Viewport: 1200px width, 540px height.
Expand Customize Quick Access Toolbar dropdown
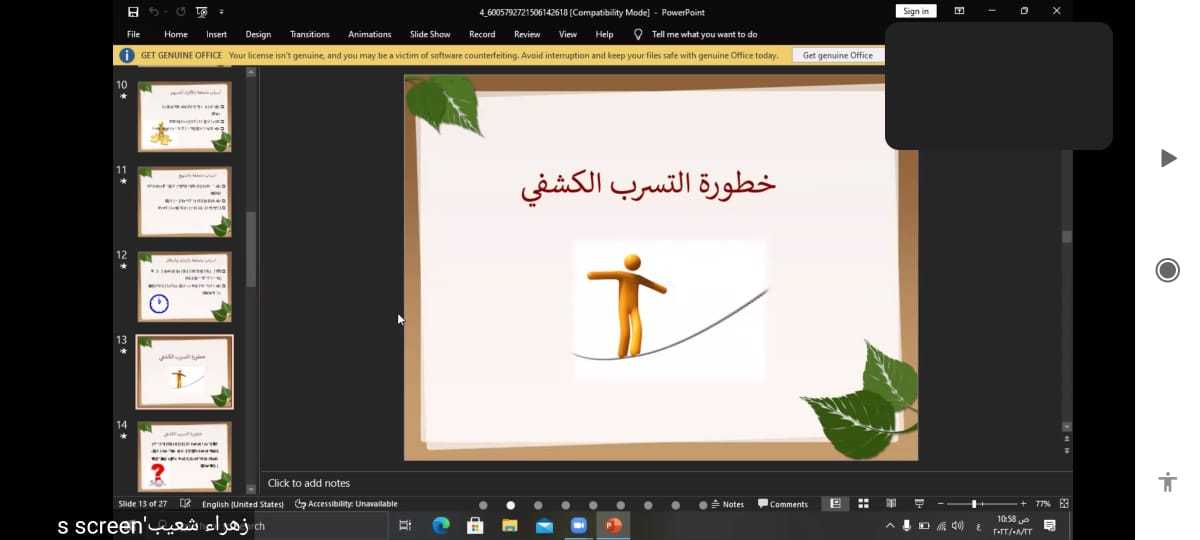[x=221, y=12]
